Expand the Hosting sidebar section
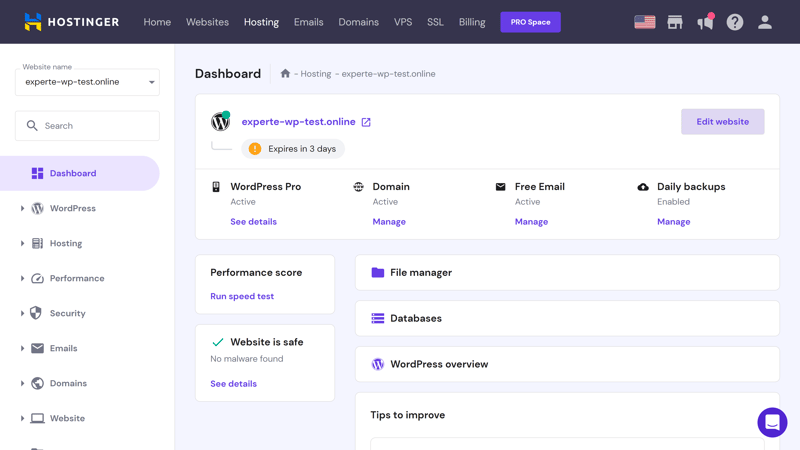The image size is (800, 450). pos(22,243)
